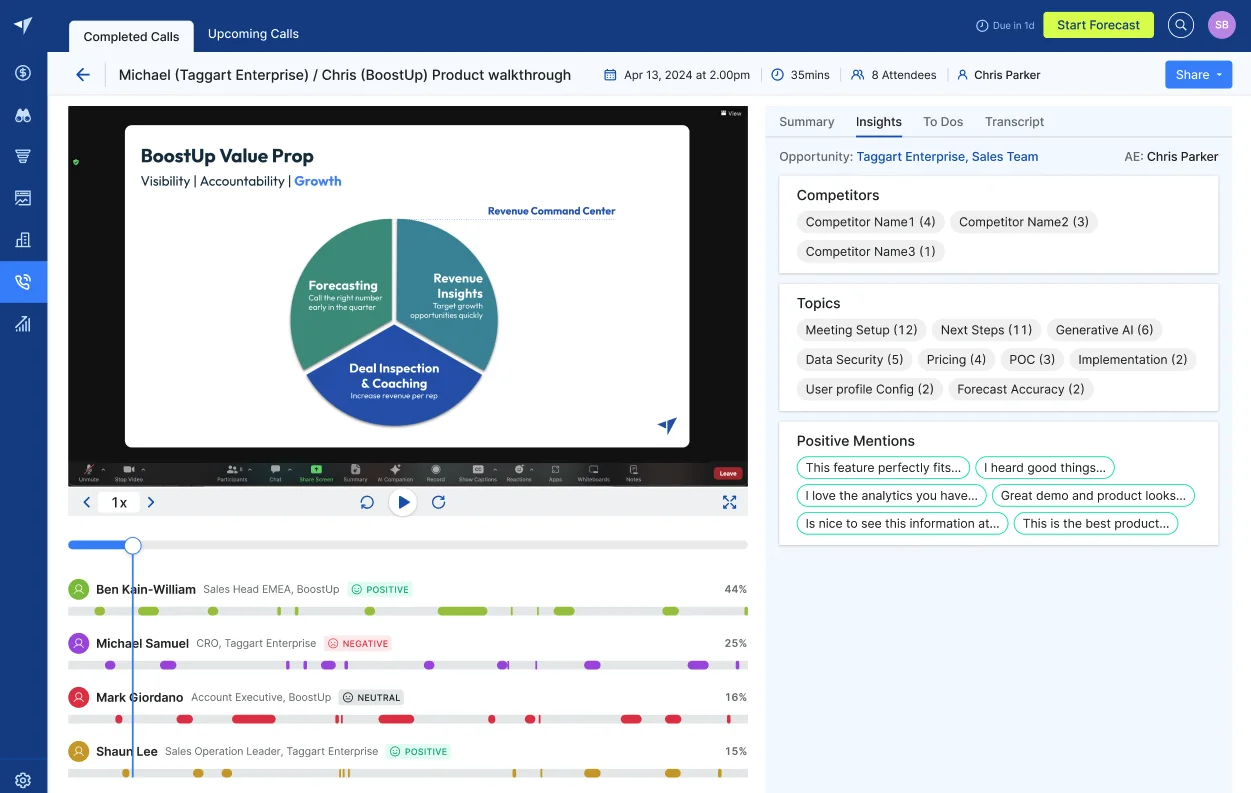The image size is (1251, 793).
Task: Select the phone calls sidebar icon
Action: [23, 282]
